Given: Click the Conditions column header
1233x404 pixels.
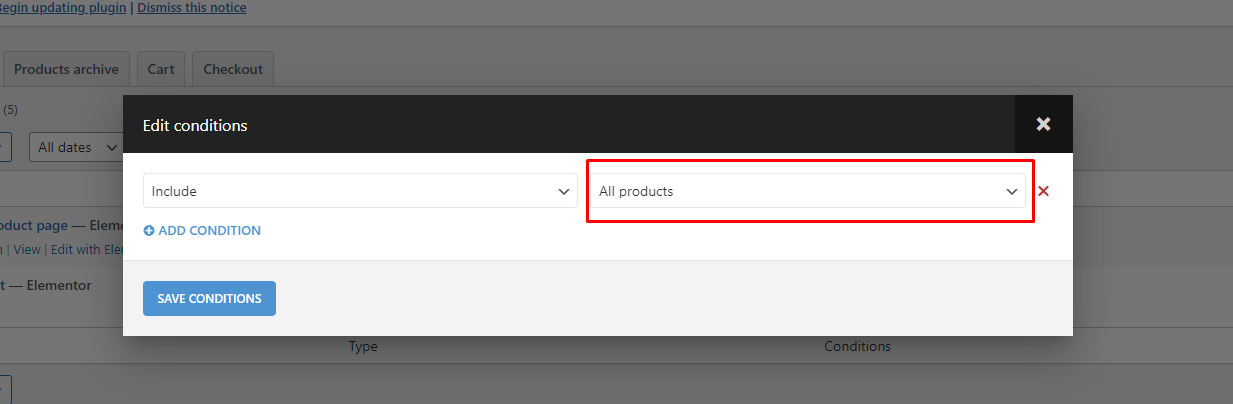Looking at the screenshot, I should pos(857,347).
